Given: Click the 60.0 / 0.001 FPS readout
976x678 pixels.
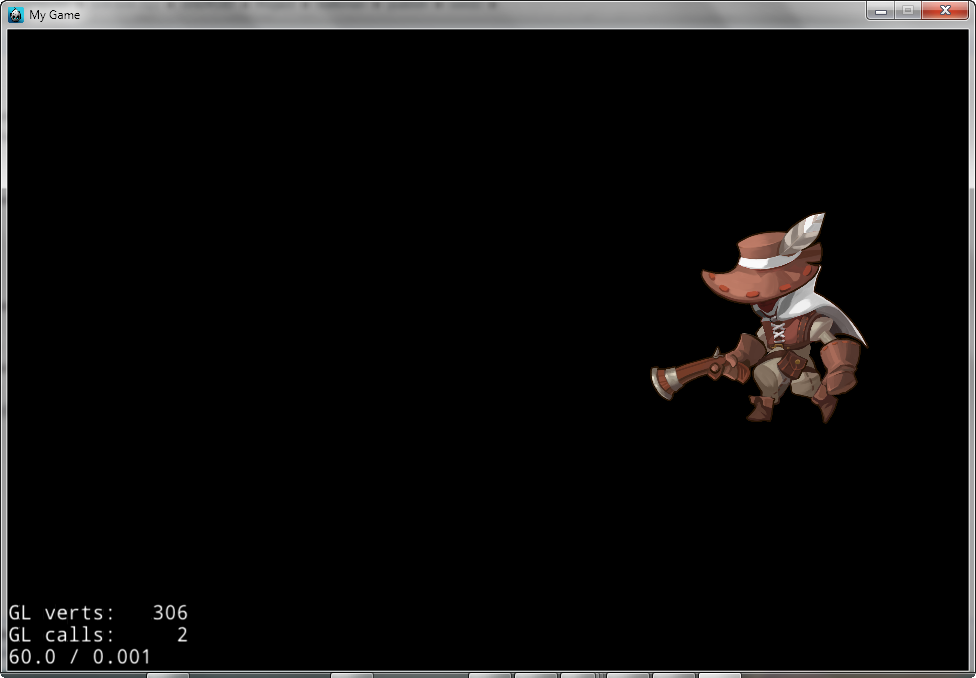Looking at the screenshot, I should [x=80, y=657].
